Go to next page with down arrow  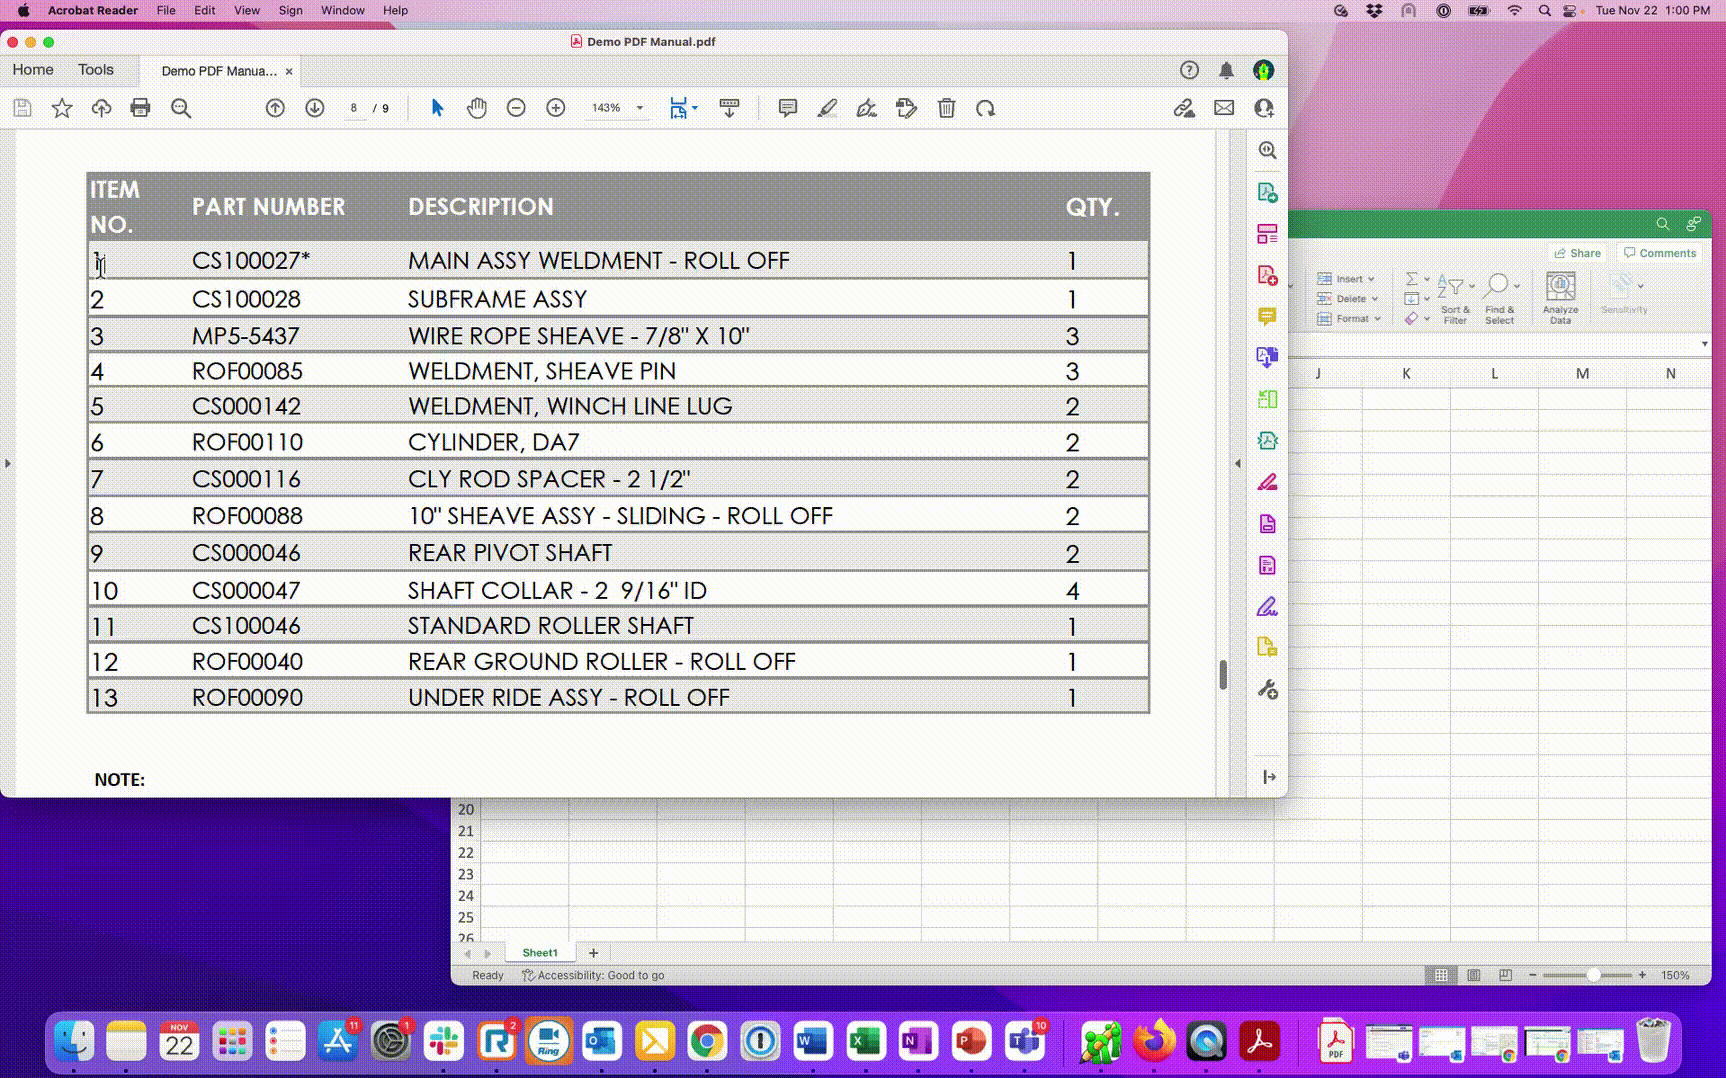pos(315,108)
